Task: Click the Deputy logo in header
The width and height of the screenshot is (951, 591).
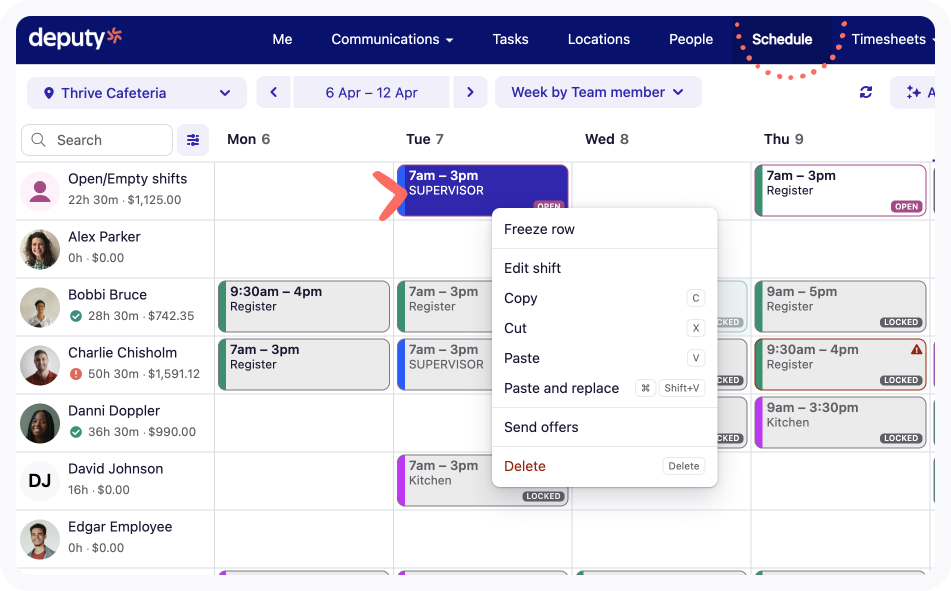Action: 75,39
